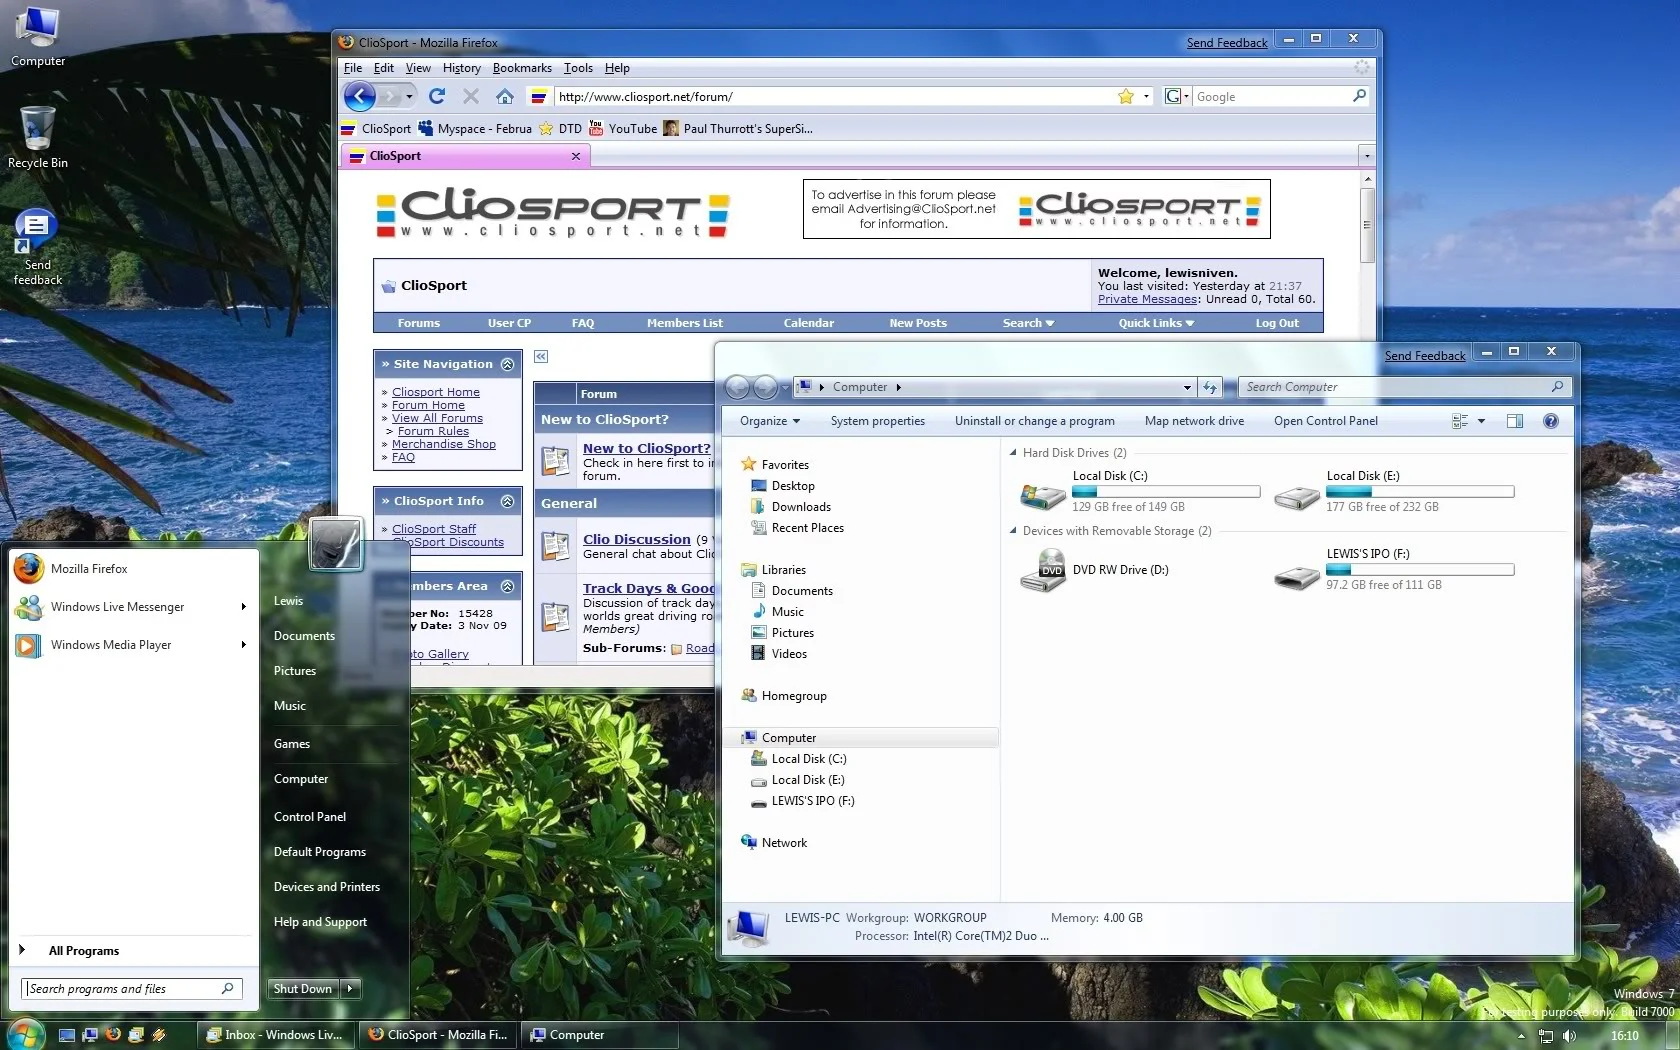Open the YouTube bookmark
The image size is (1680, 1050).
coord(623,128)
